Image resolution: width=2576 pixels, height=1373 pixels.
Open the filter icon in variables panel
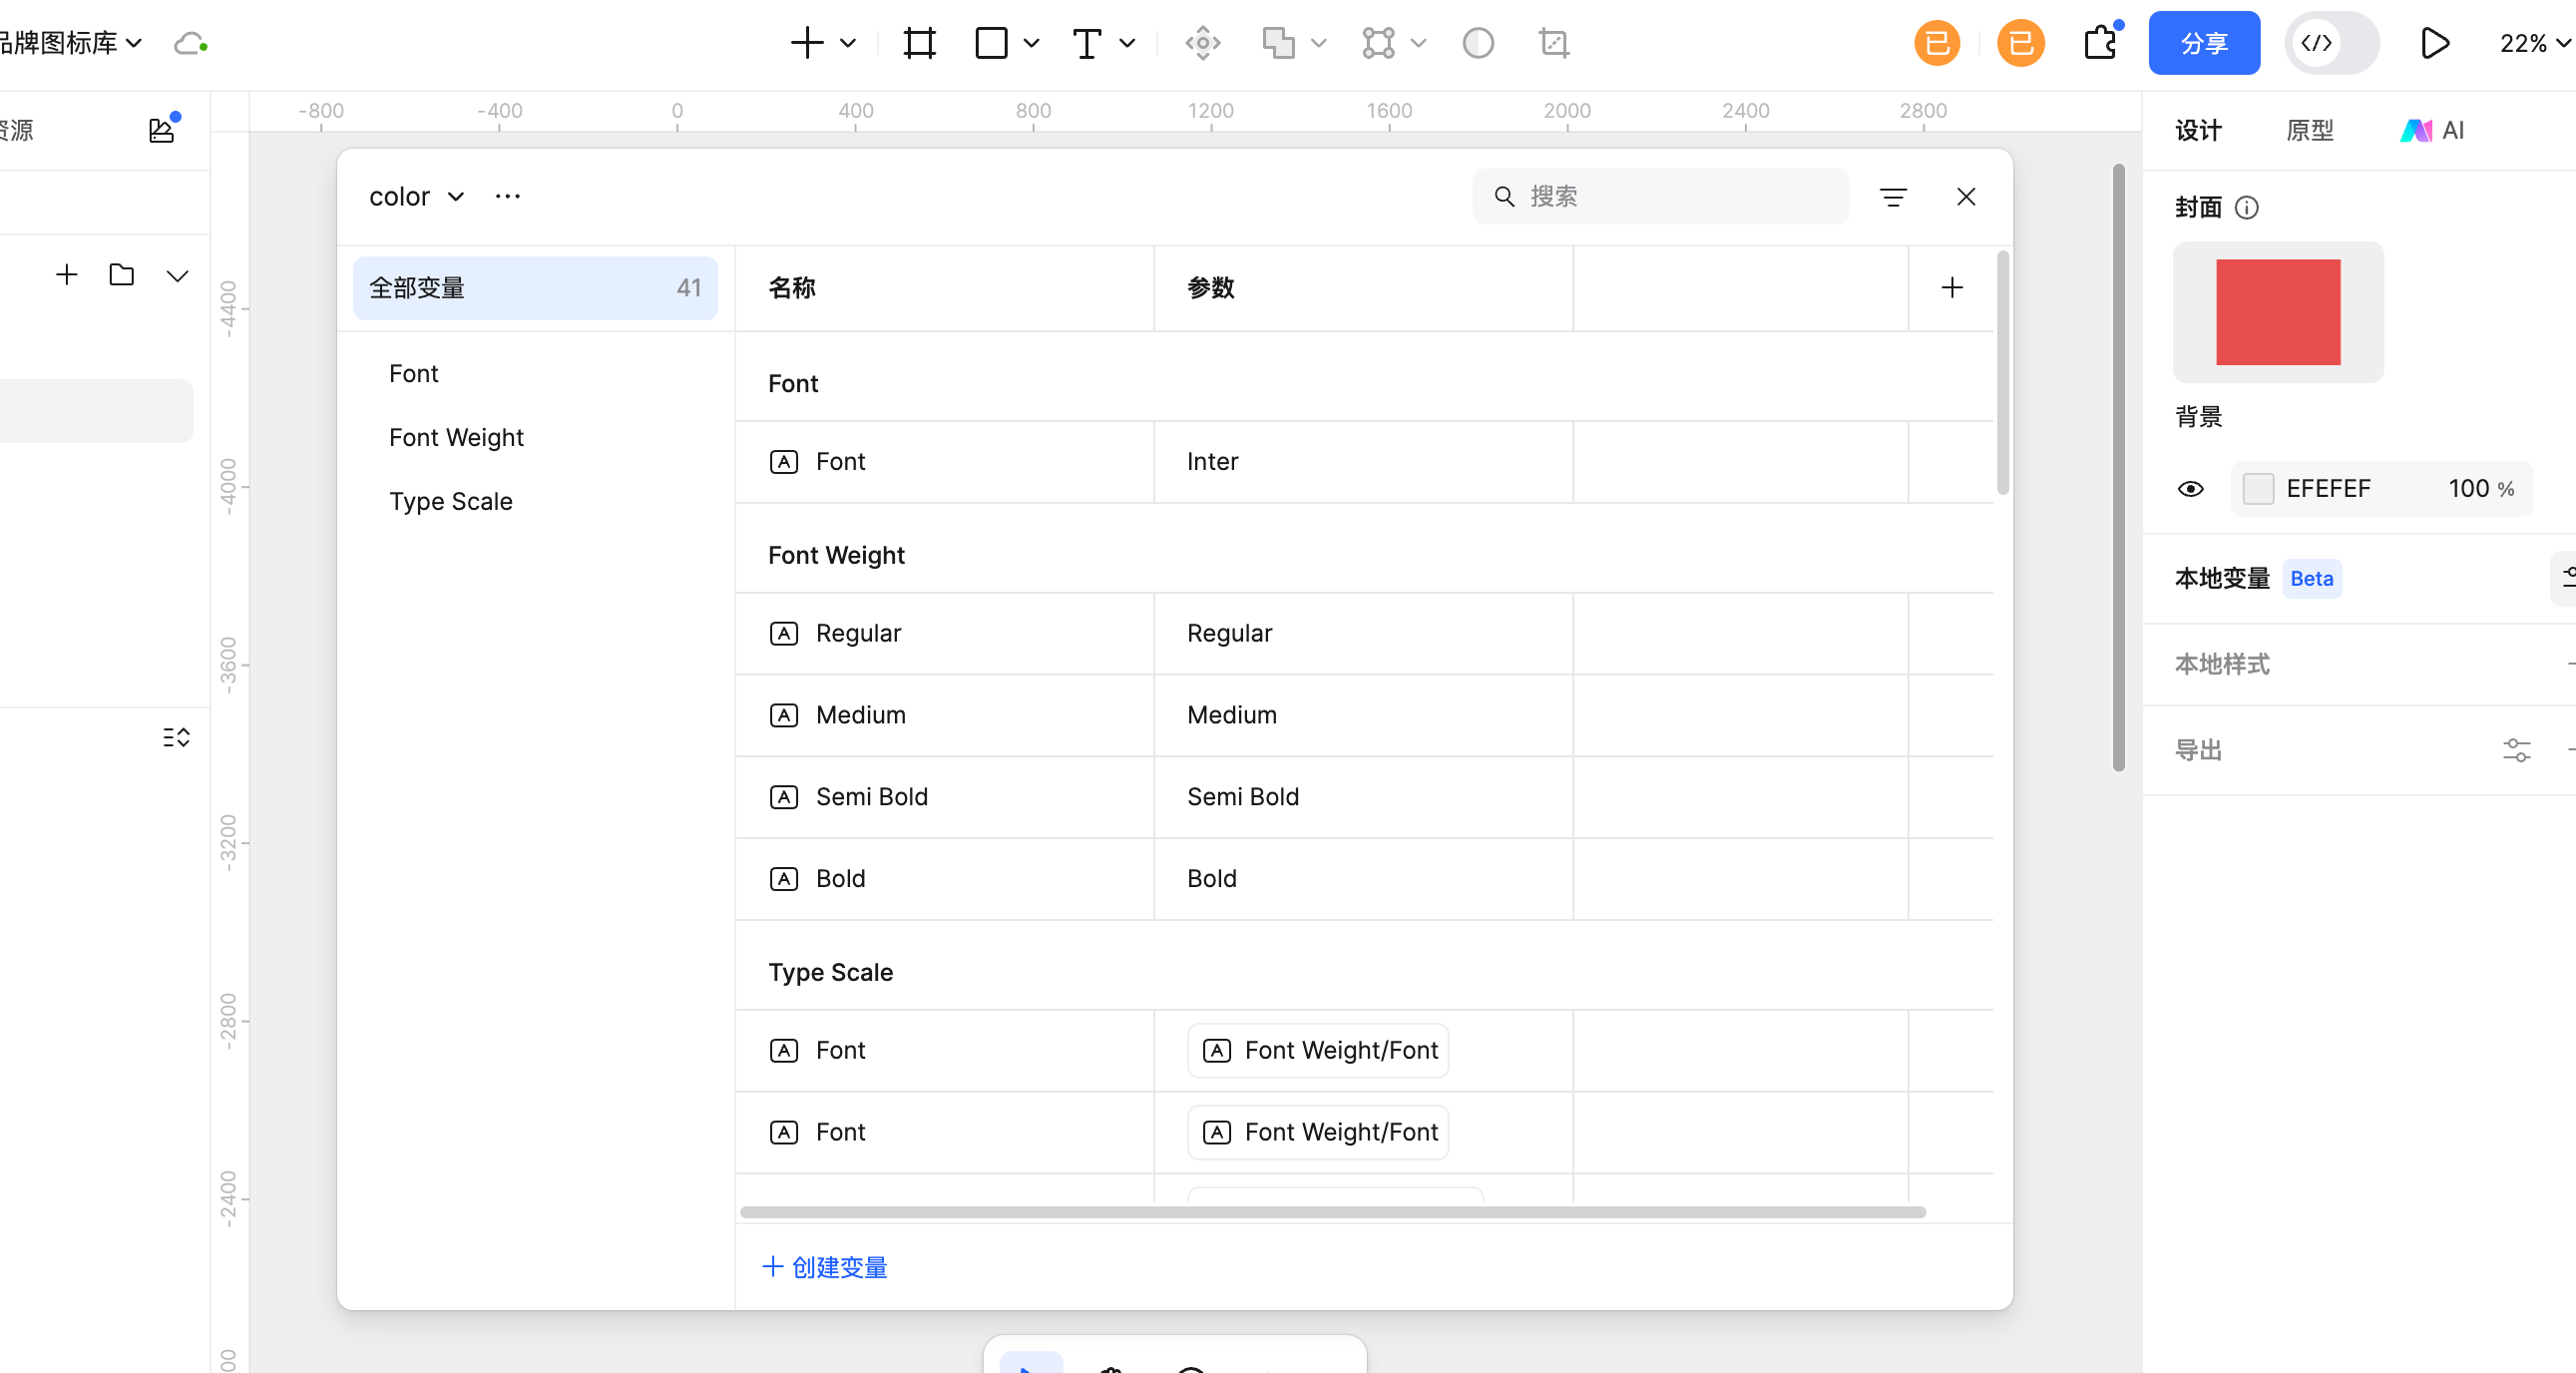coord(1892,197)
